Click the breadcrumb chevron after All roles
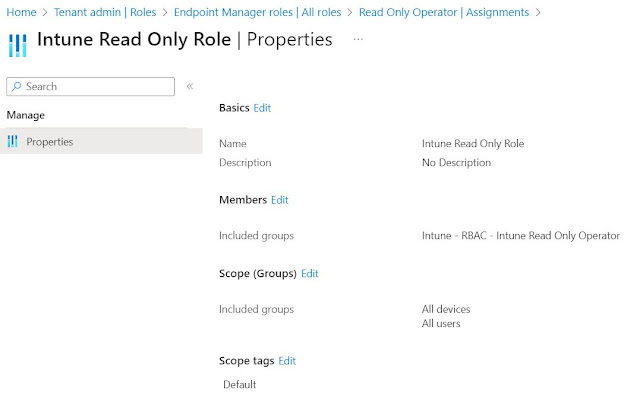640x412 pixels. point(350,13)
